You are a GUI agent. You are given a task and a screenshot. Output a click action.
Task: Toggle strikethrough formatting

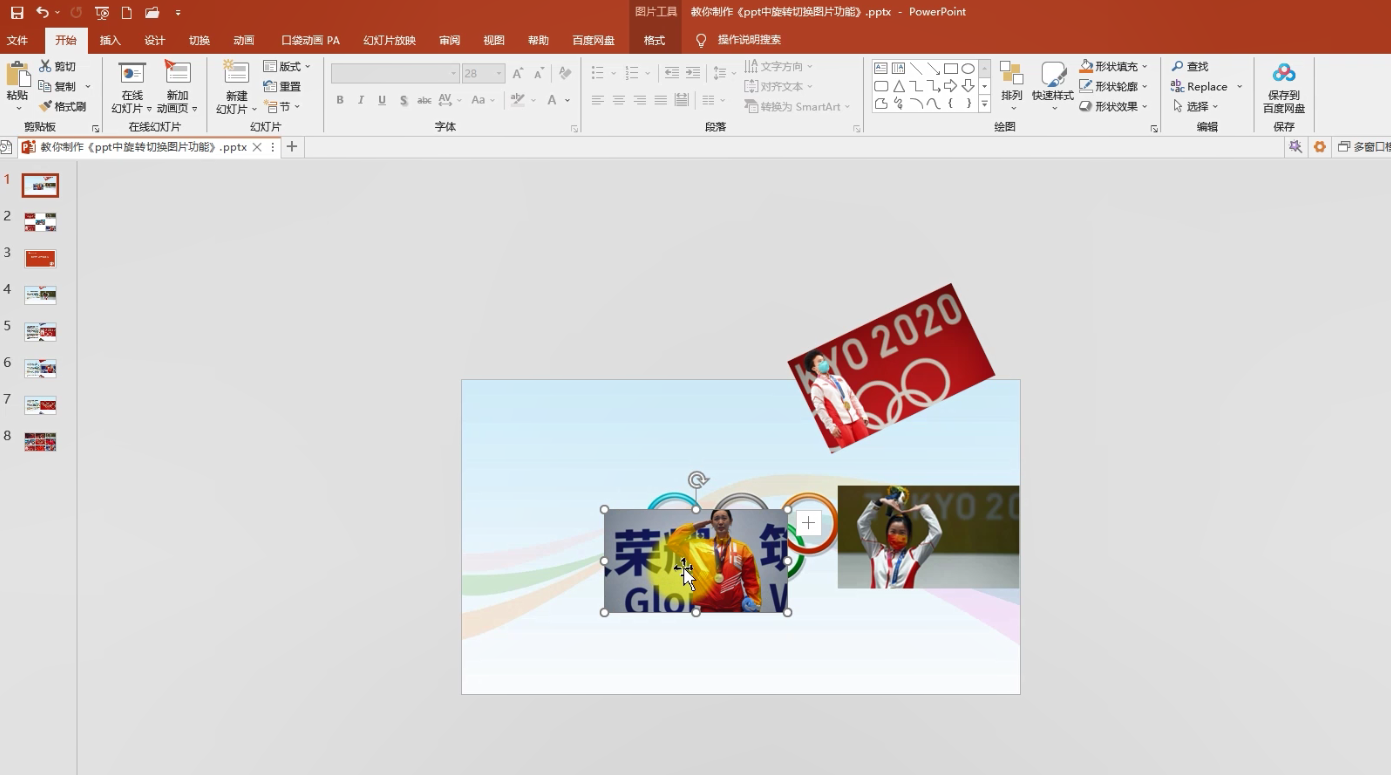pyautogui.click(x=424, y=100)
